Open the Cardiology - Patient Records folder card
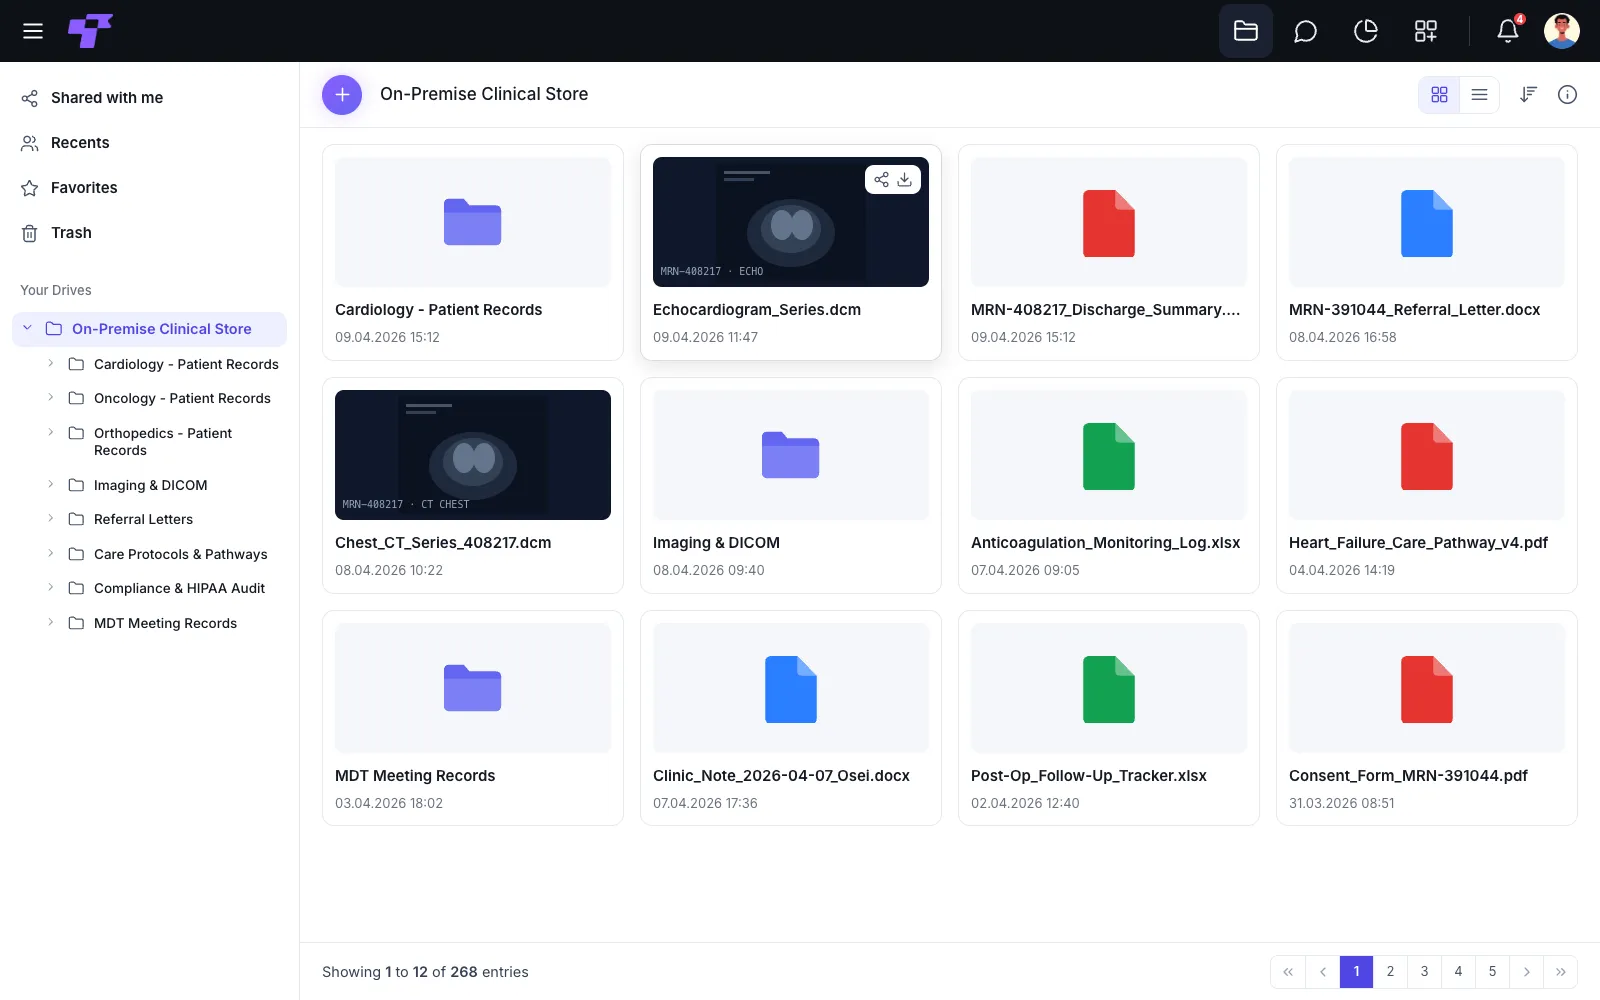This screenshot has height=1000, width=1600. (x=473, y=253)
